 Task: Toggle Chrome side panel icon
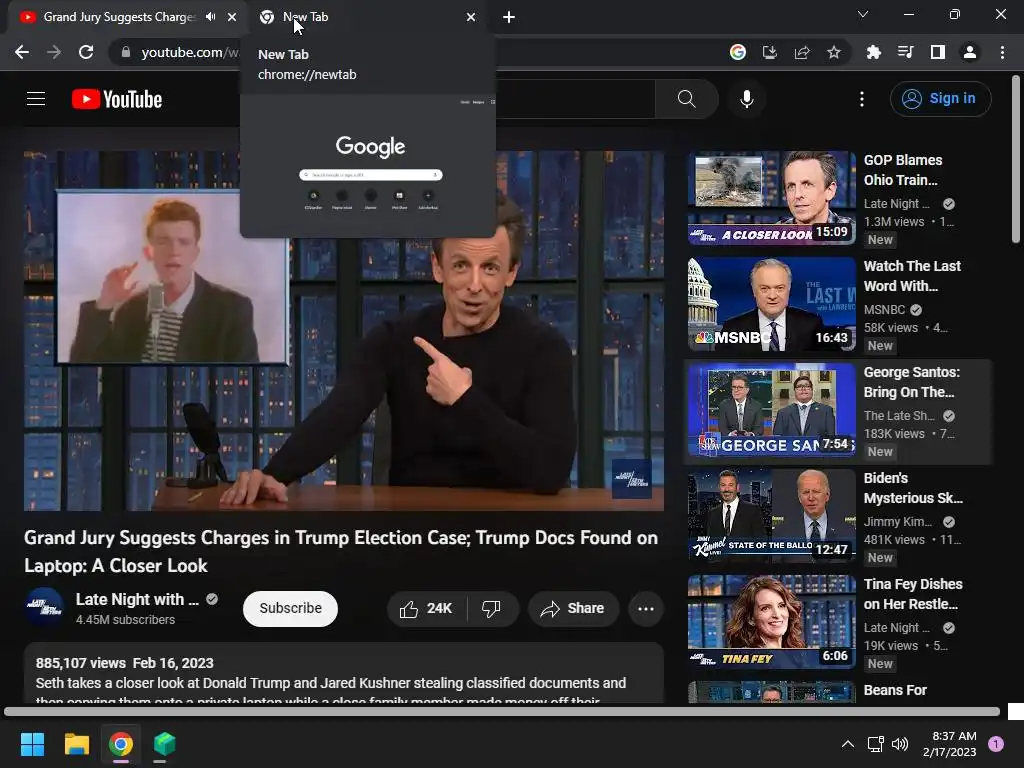coord(938,52)
